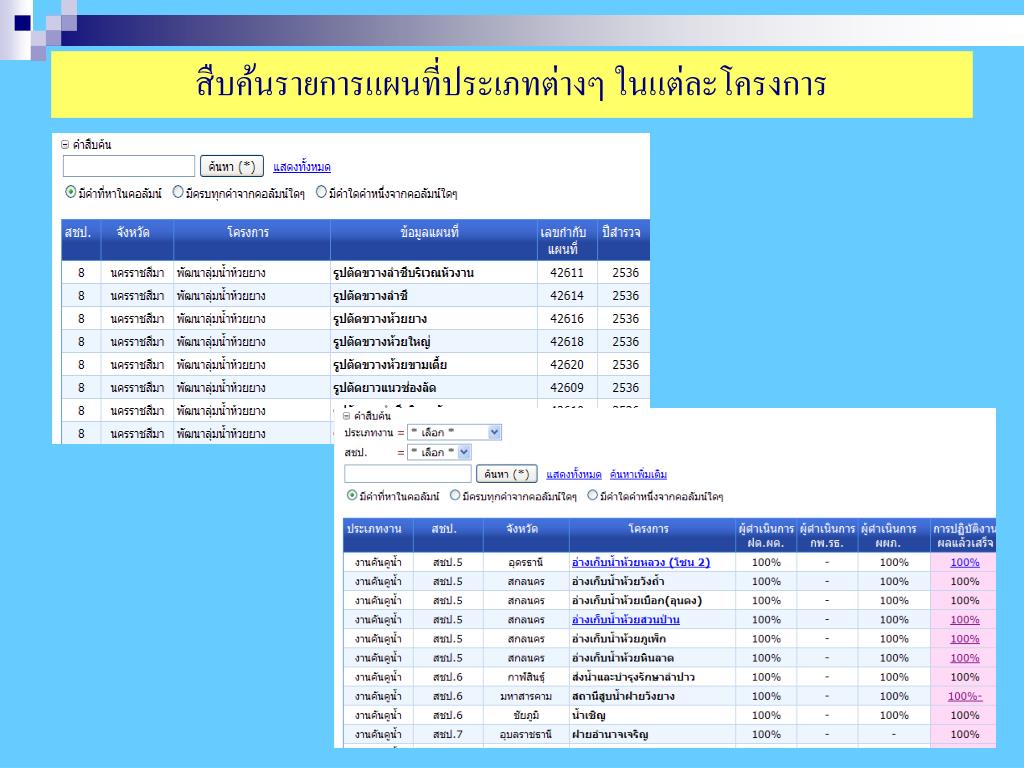Click the กาฬสินธุ์ province cell
Viewport: 1024px width, 768px height.
pos(526,677)
